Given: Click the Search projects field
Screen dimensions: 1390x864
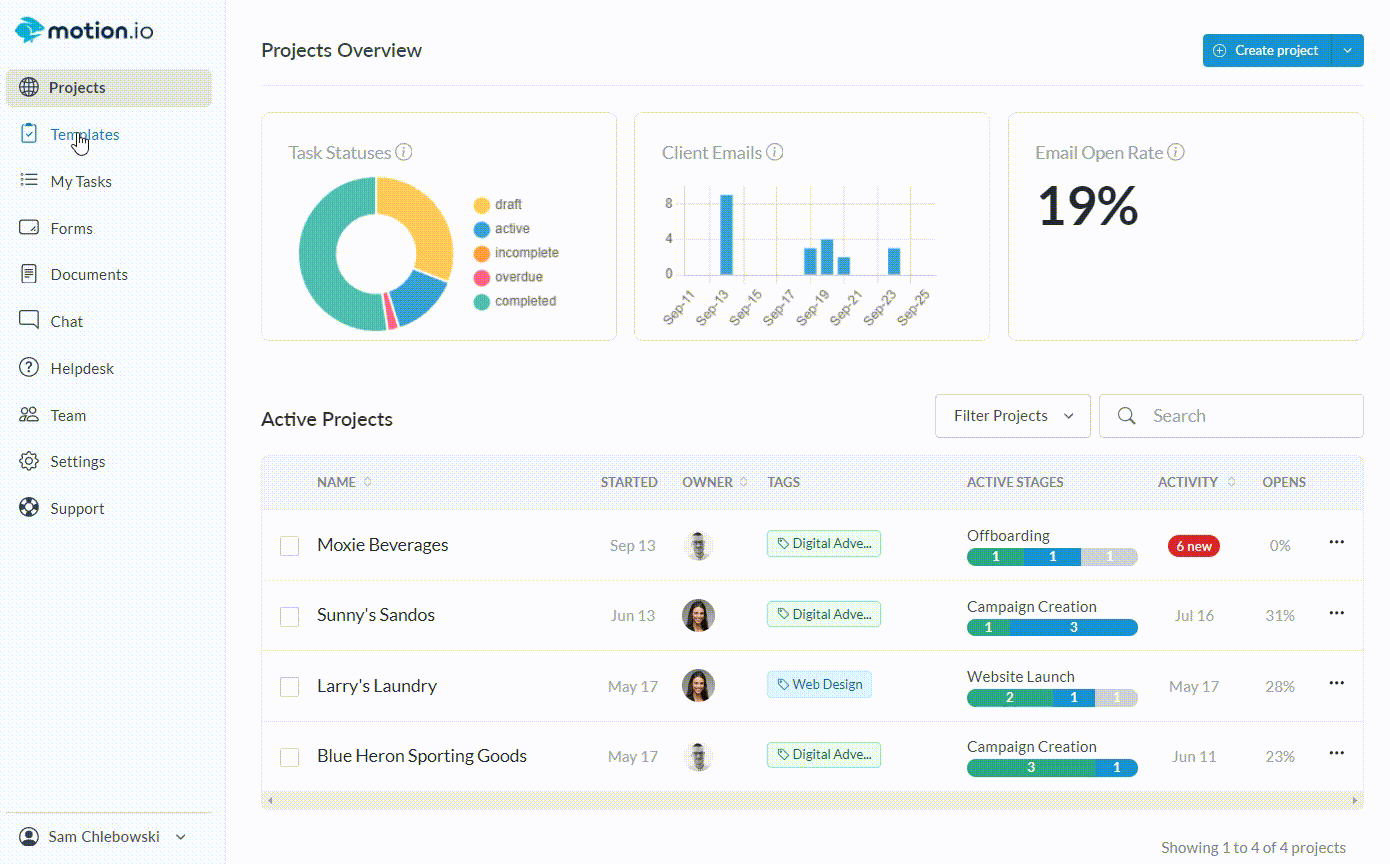Looking at the screenshot, I should [1240, 416].
